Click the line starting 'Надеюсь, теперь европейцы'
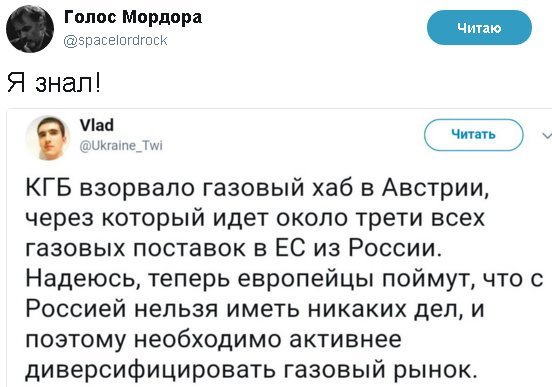The height and width of the screenshot is (387, 552). tap(284, 279)
